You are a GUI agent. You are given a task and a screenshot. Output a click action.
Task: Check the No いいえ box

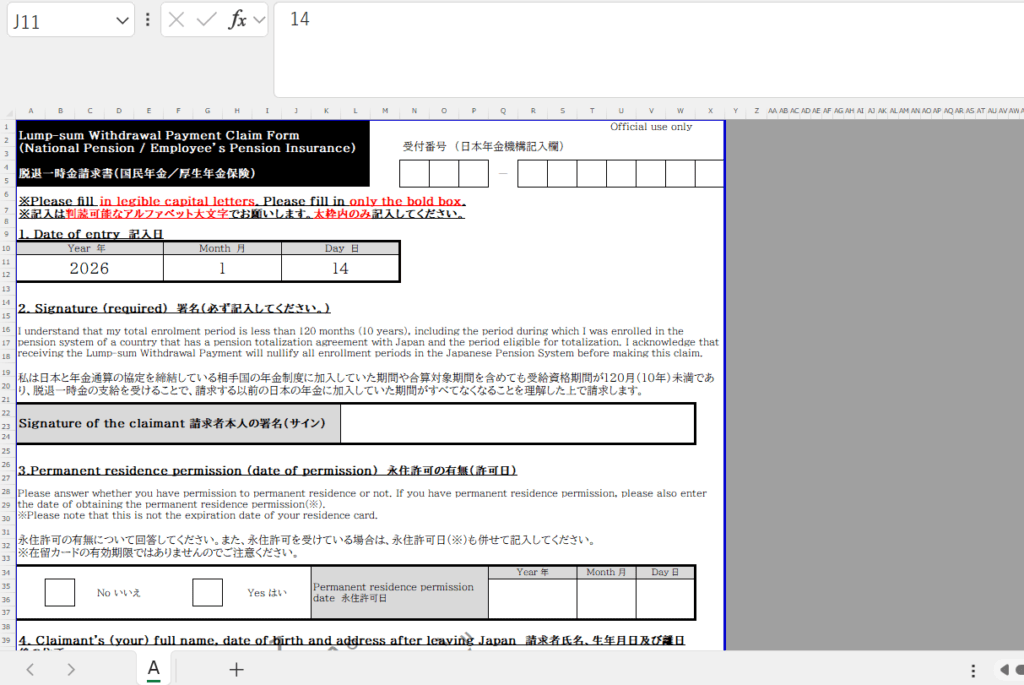point(60,592)
